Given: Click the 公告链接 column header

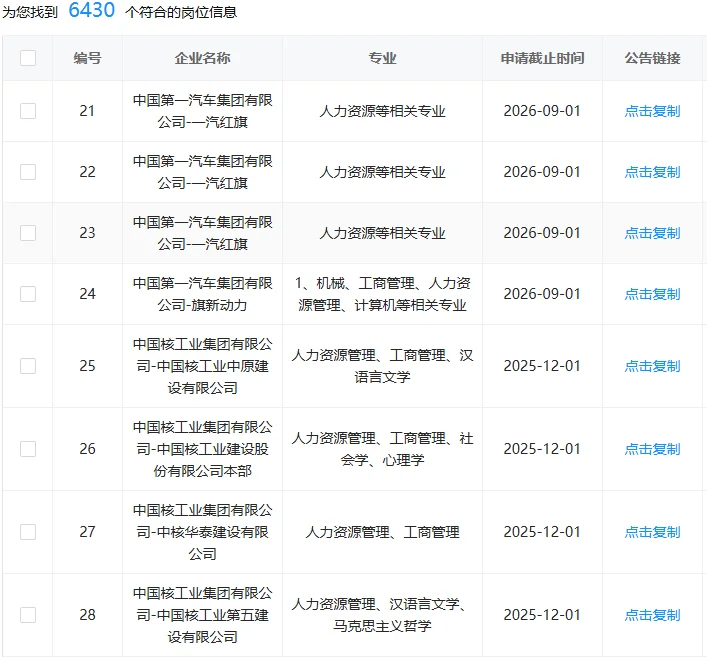Looking at the screenshot, I should (652, 58).
